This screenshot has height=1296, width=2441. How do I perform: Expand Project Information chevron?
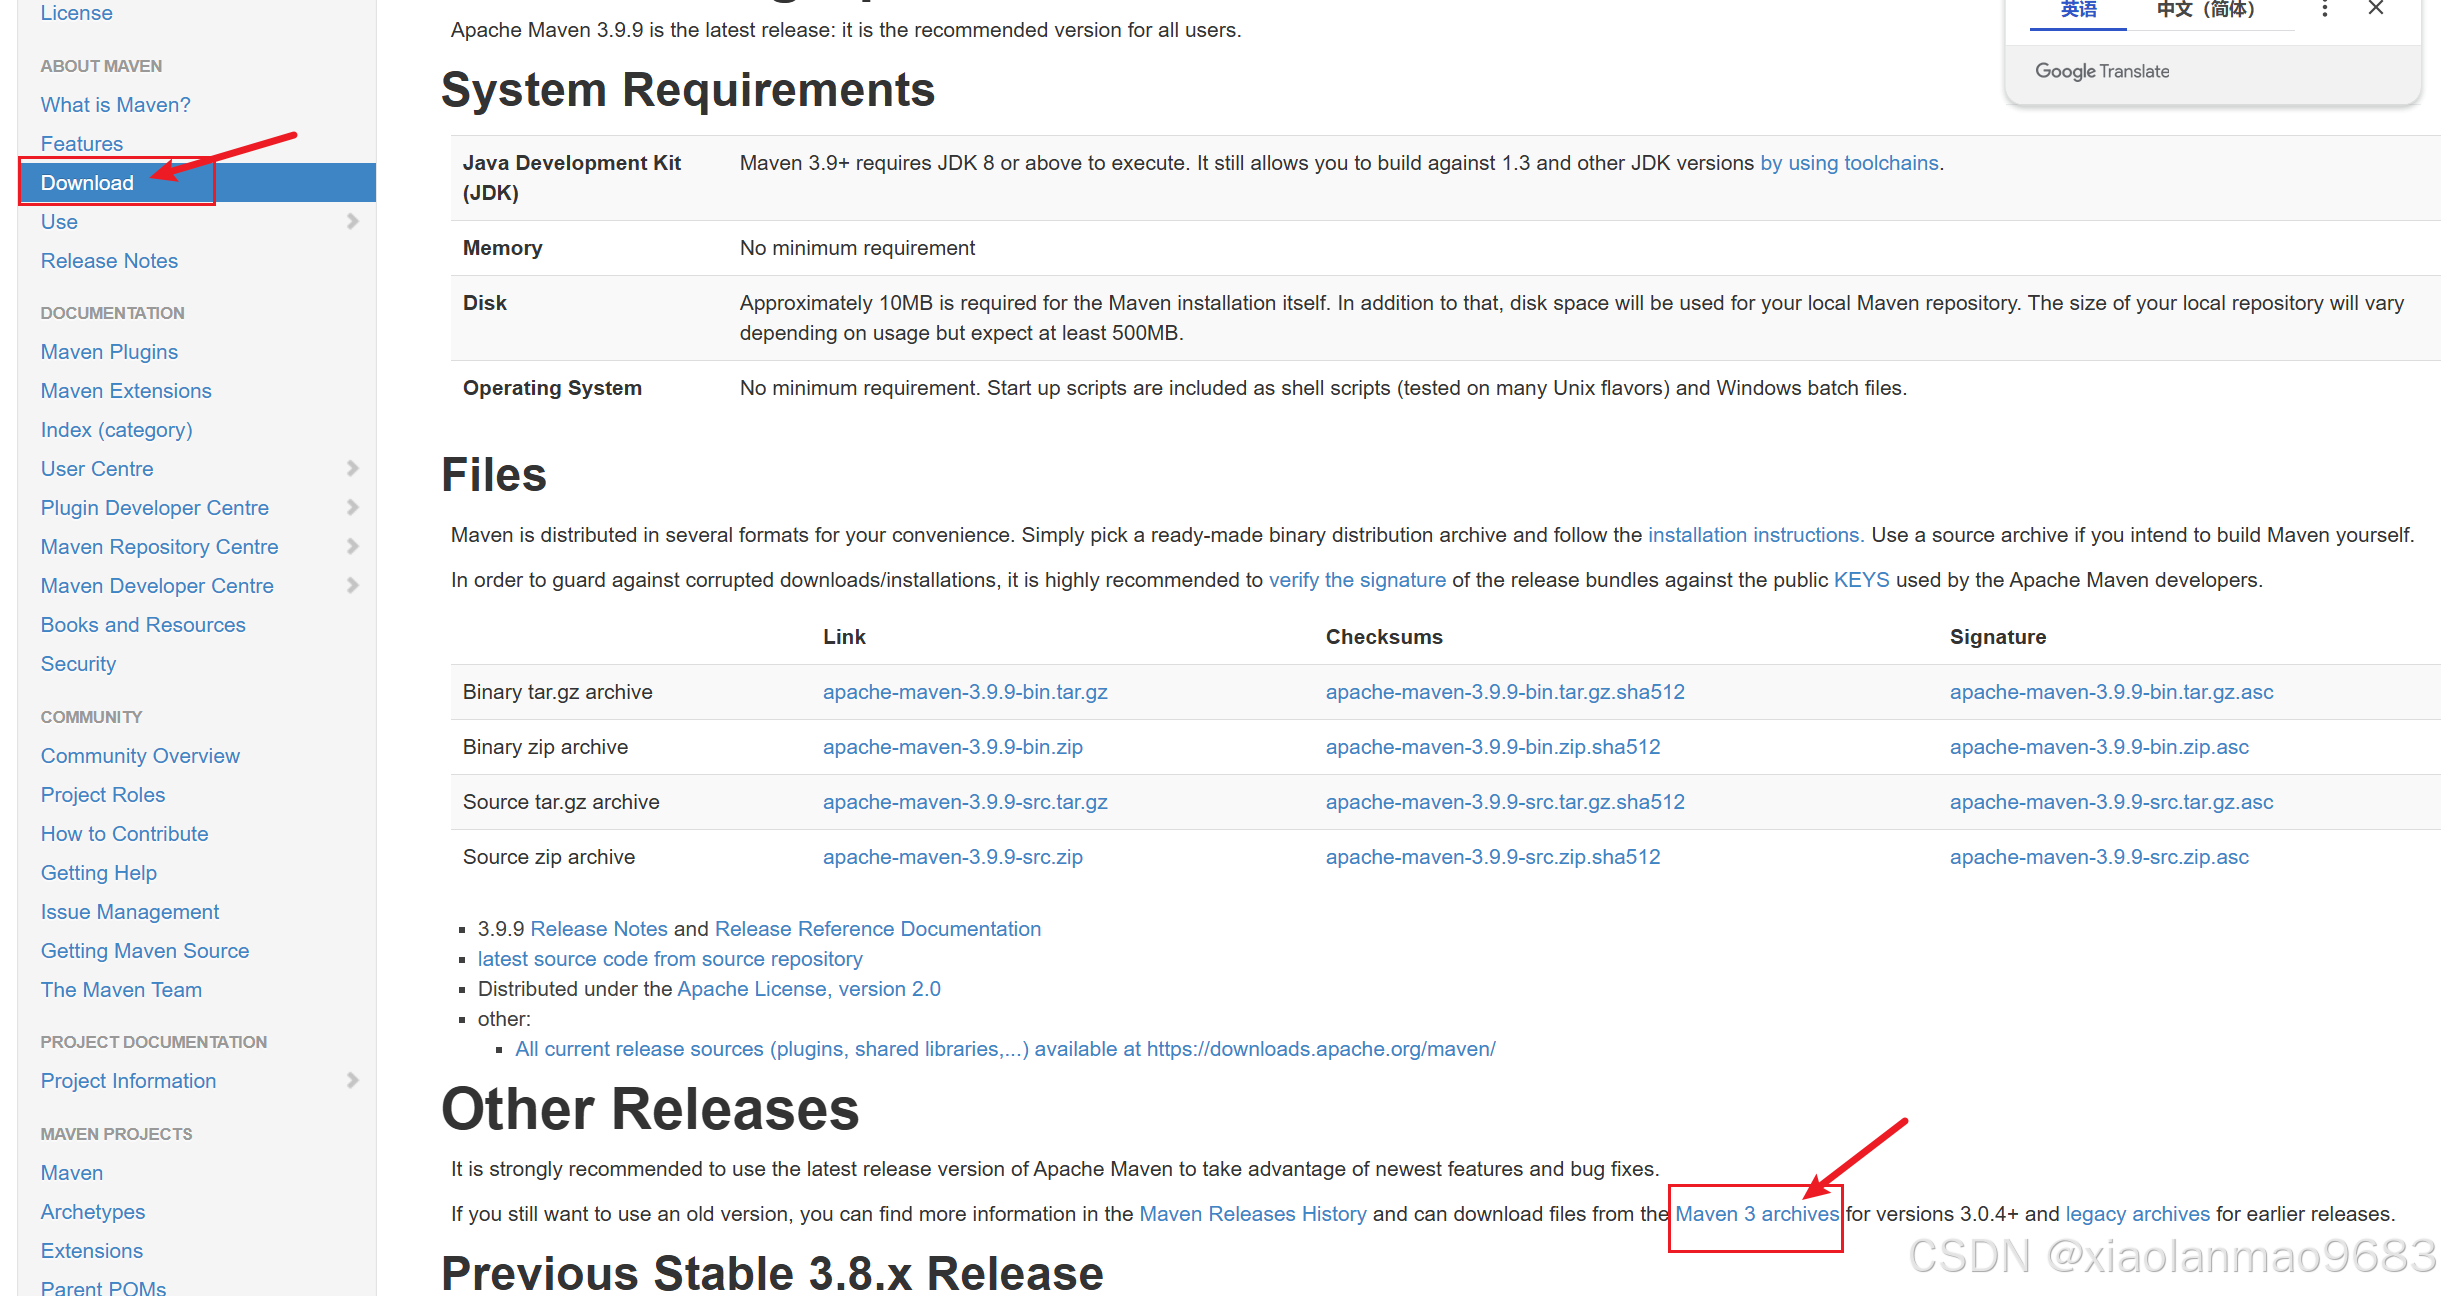pos(352,1080)
